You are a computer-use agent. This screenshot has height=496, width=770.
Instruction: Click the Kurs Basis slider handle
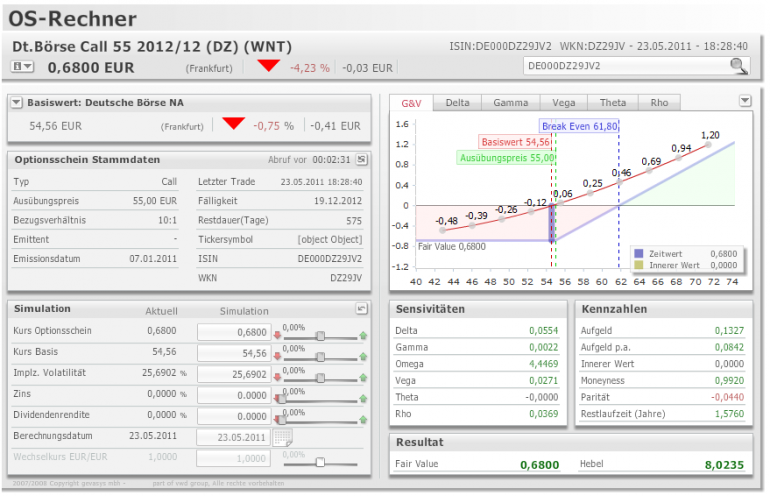click(x=320, y=357)
